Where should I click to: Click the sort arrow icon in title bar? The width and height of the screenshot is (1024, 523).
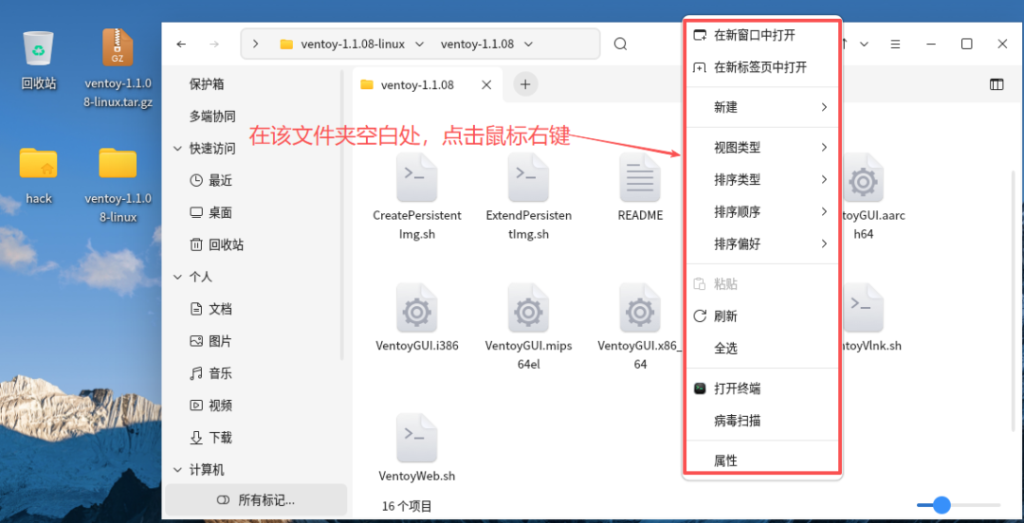844,44
